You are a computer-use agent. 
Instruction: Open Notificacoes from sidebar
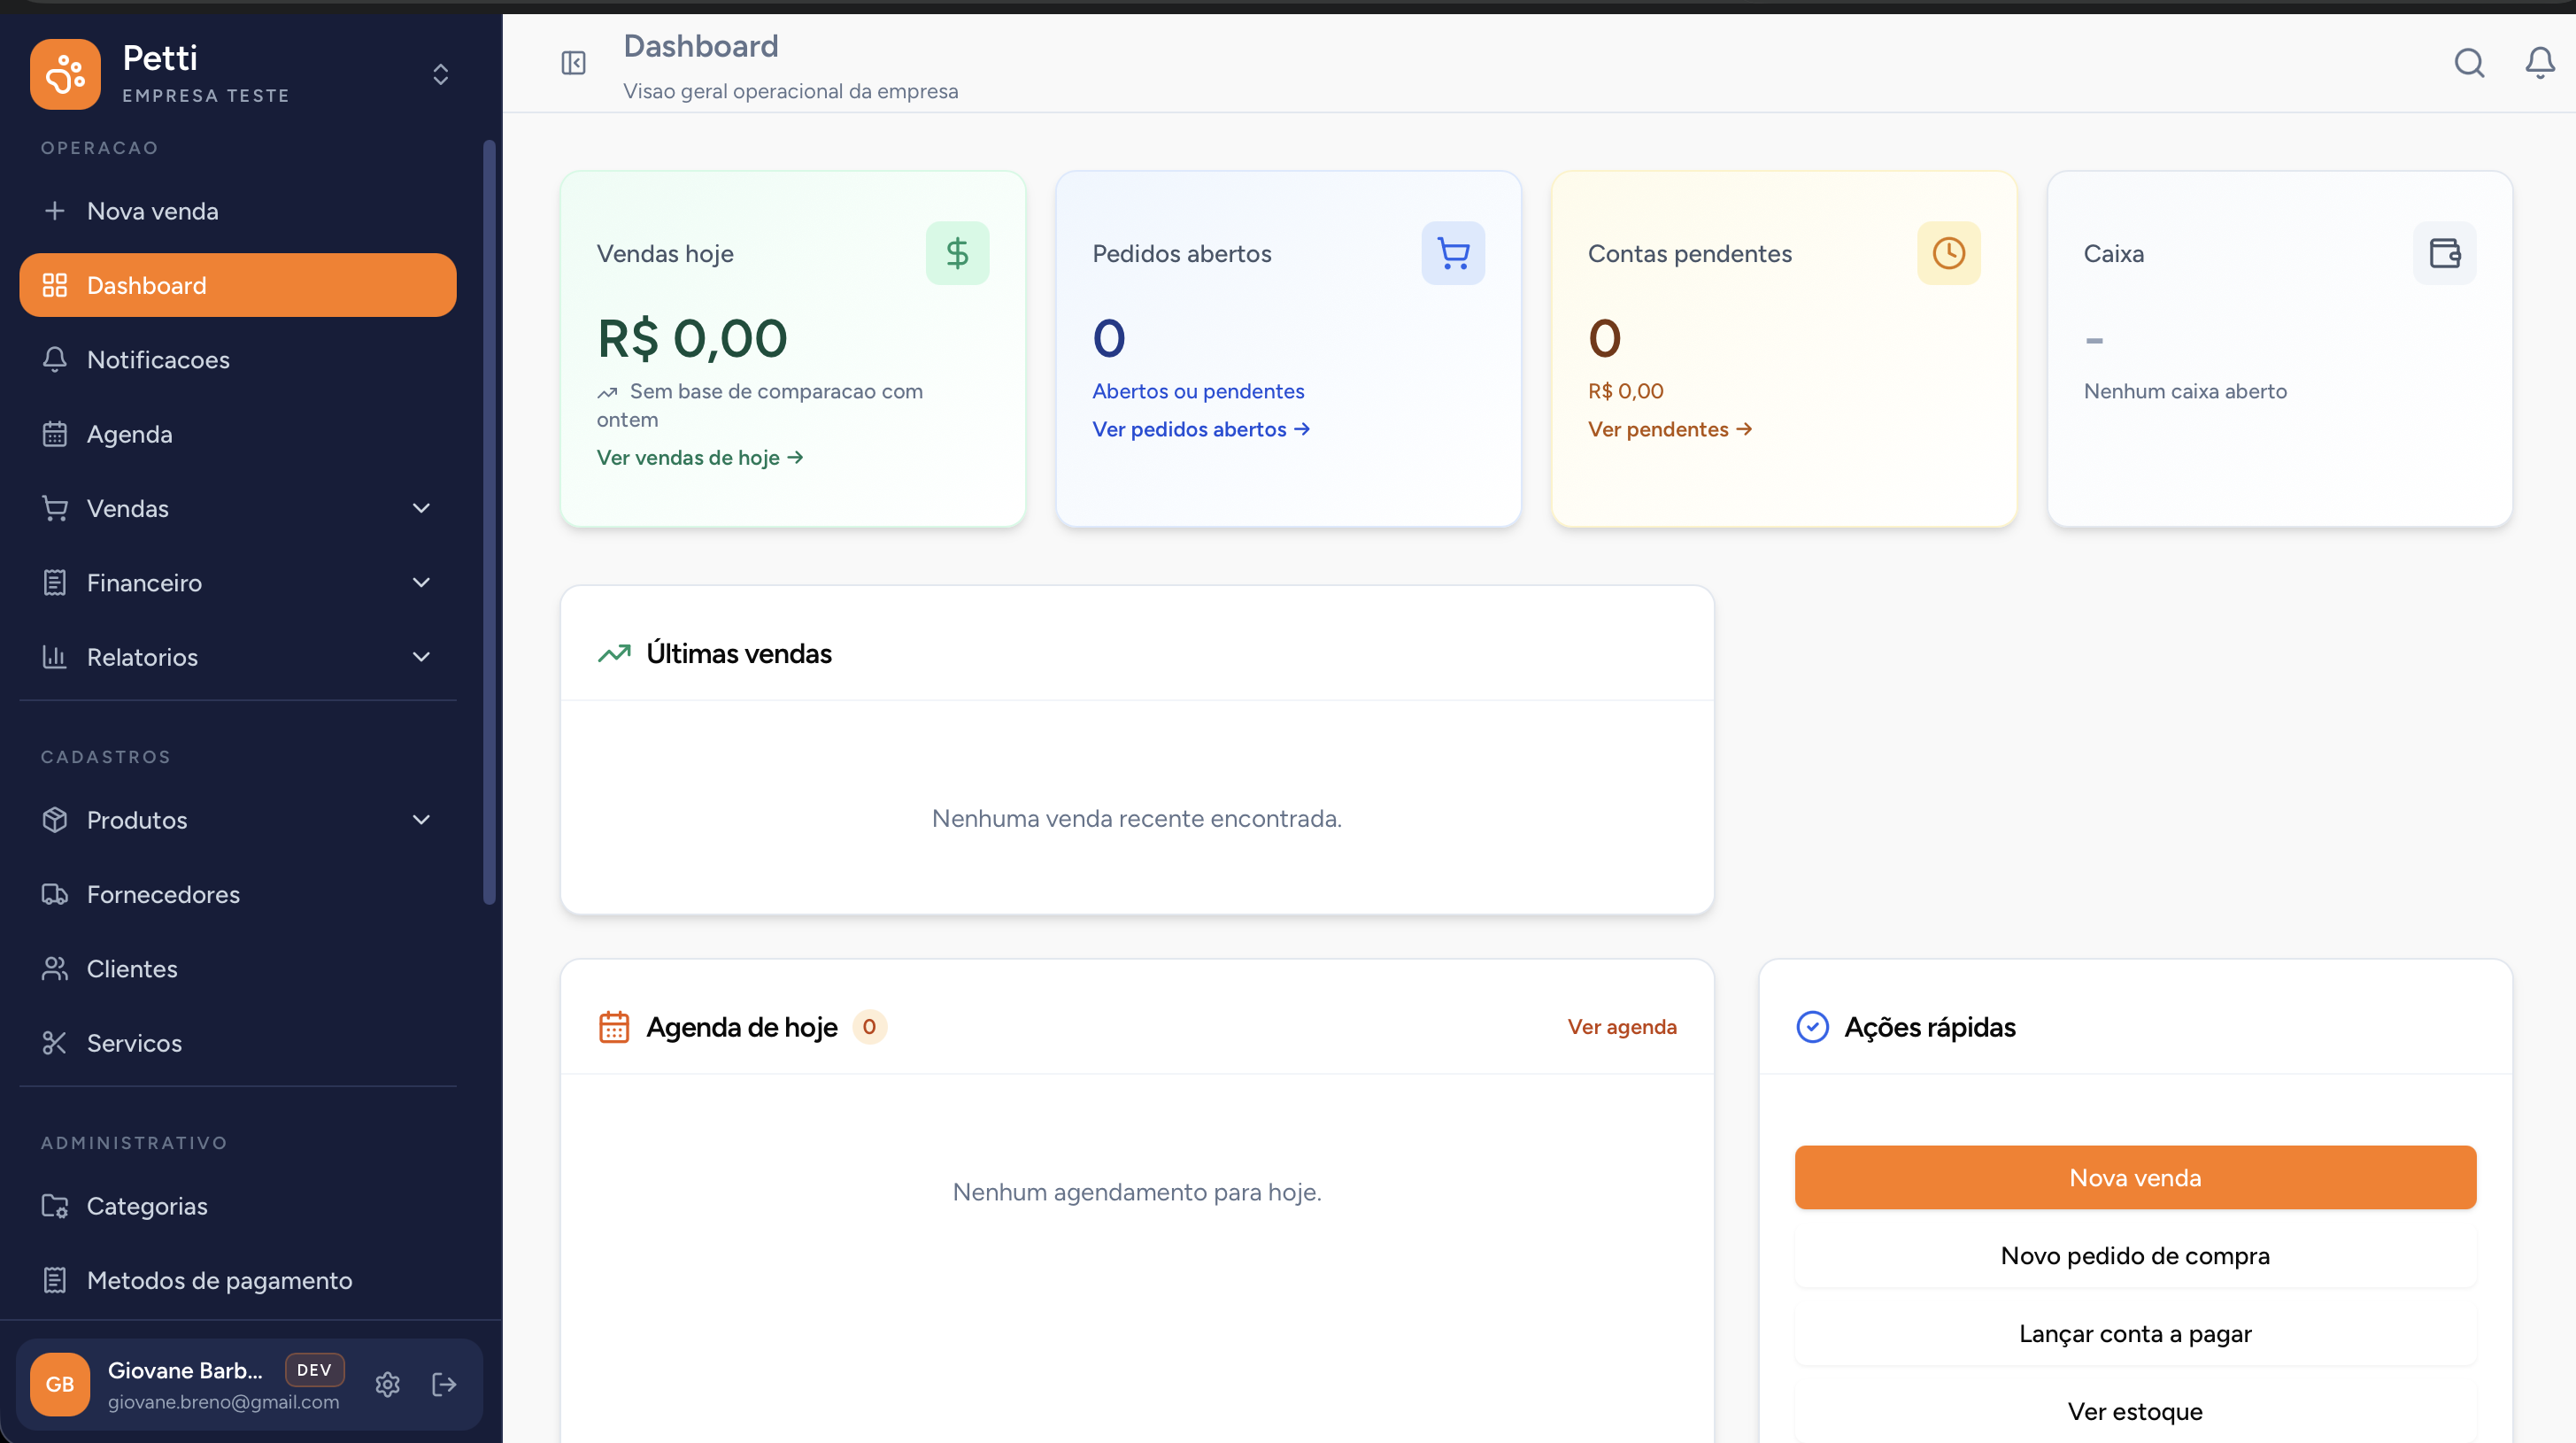238,360
